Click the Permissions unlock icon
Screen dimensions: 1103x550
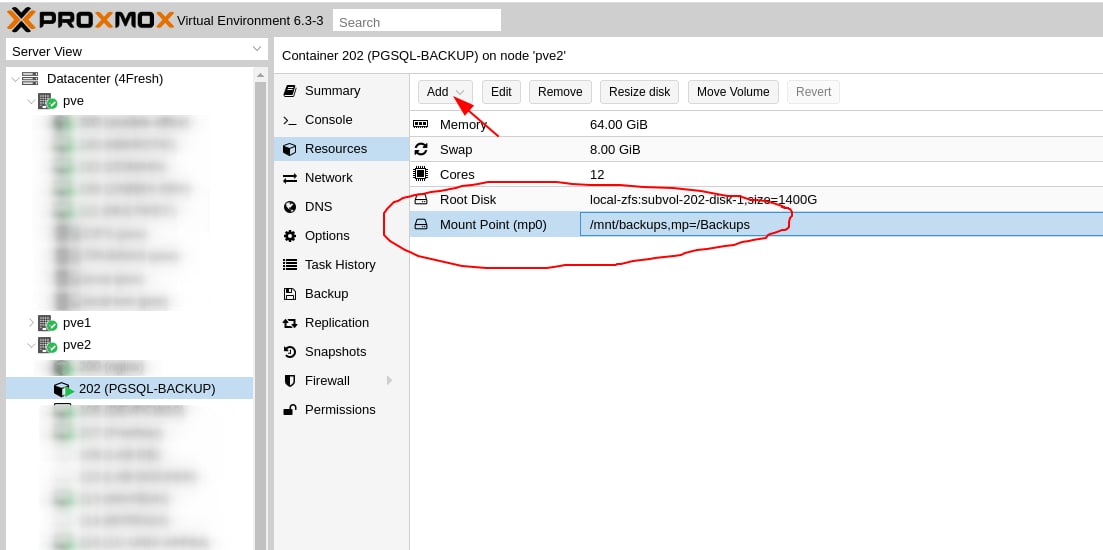pyautogui.click(x=289, y=409)
